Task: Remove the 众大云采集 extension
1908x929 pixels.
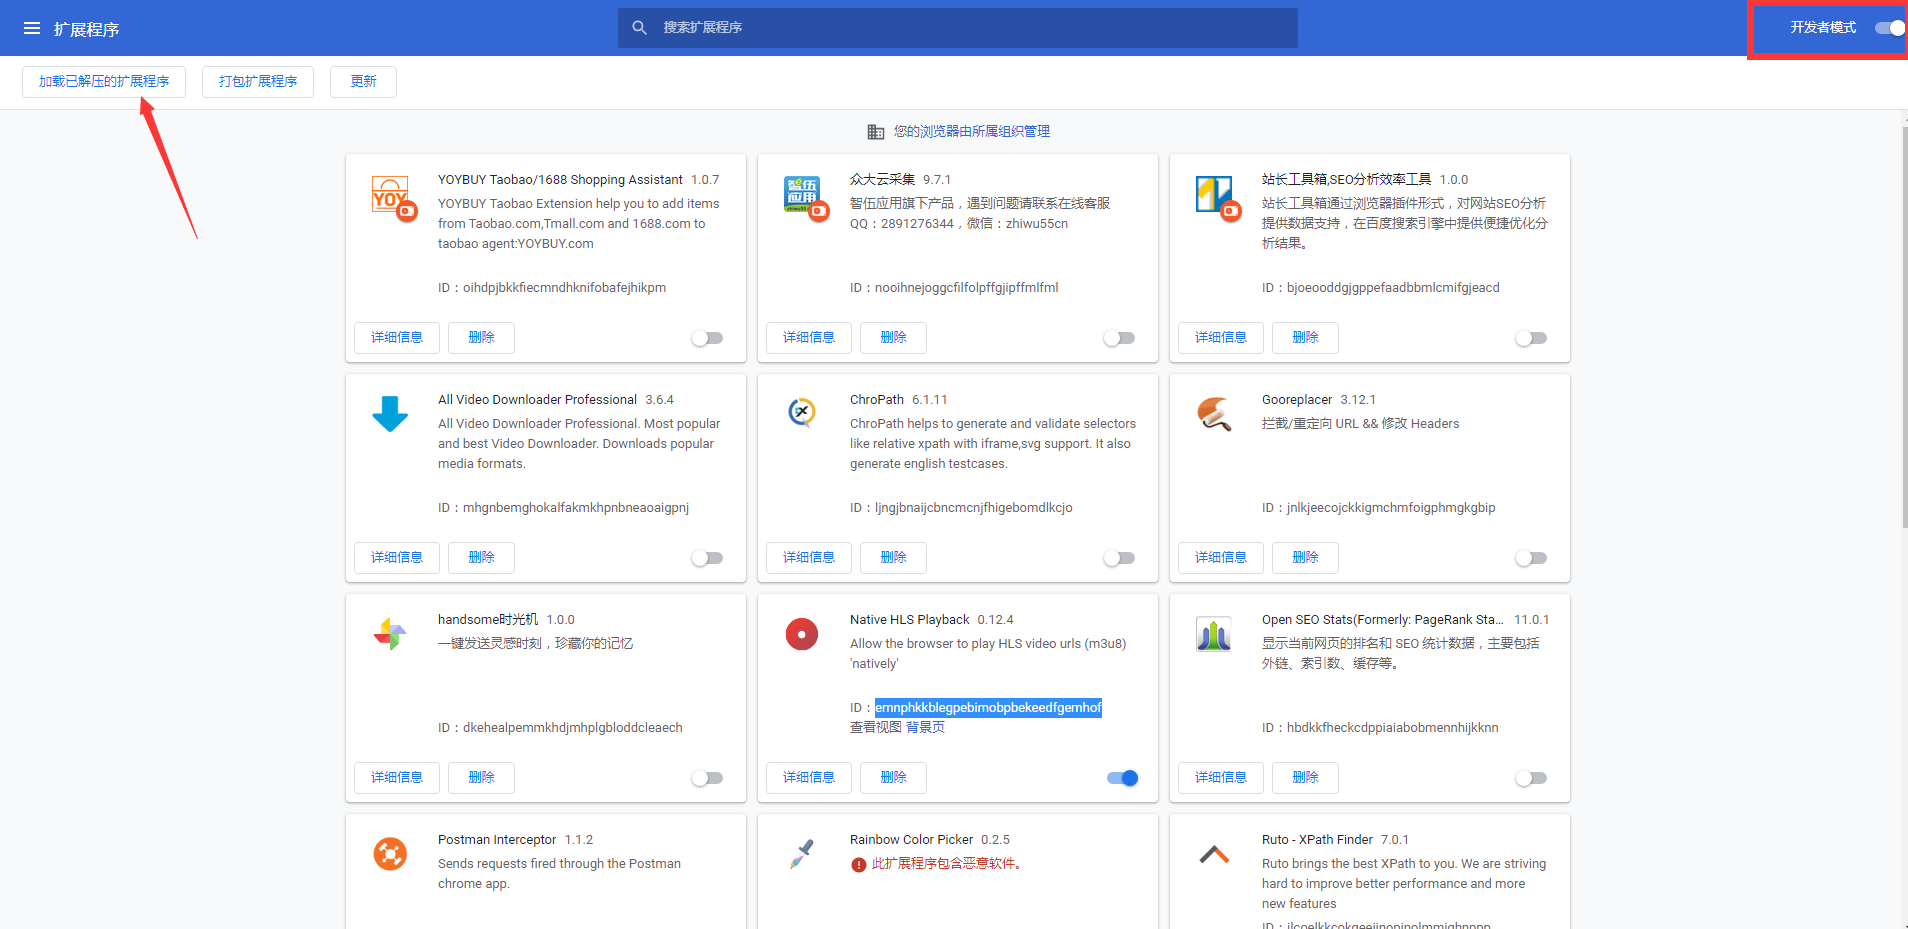Action: coord(893,338)
